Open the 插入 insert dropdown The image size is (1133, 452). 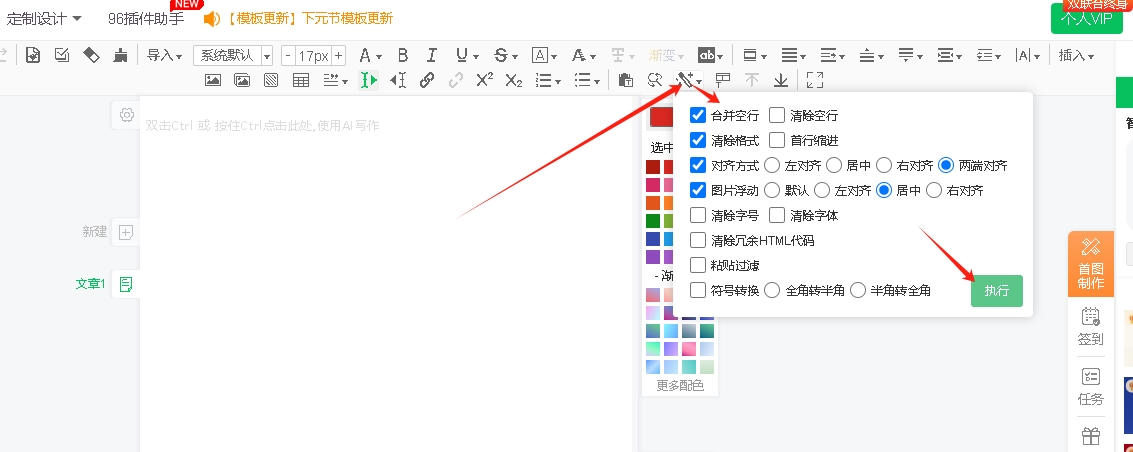click(x=1075, y=55)
